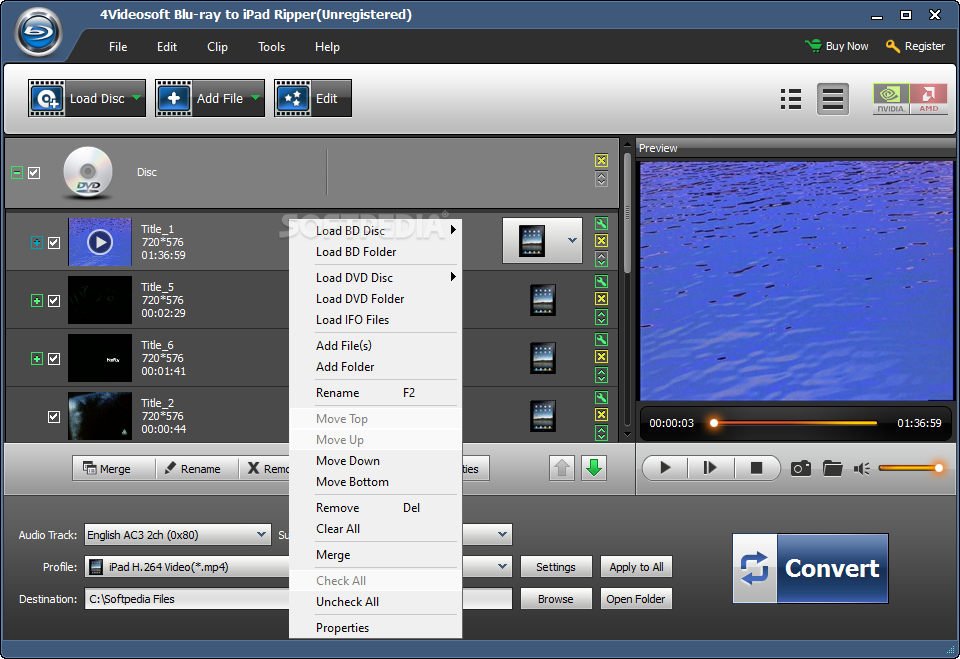The height and width of the screenshot is (659, 960).
Task: Delete Title_5 using its yellow X icon
Action: pyautogui.click(x=601, y=298)
